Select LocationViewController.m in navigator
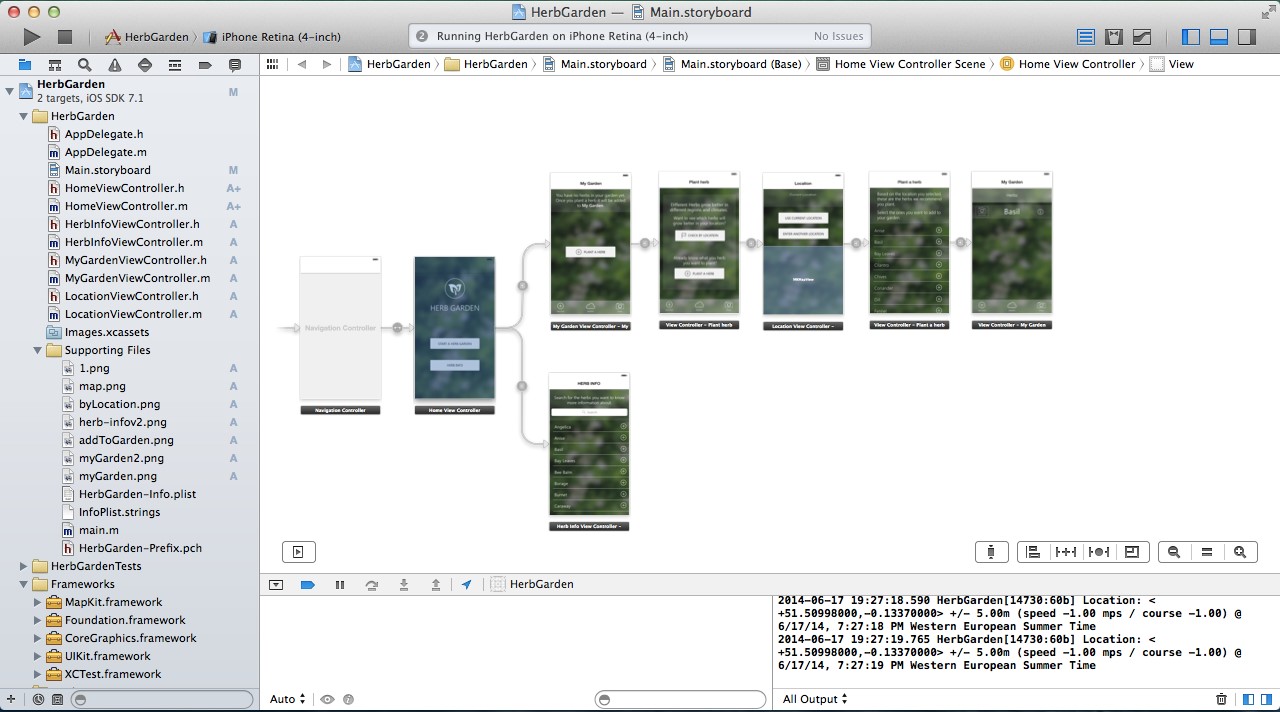Image resolution: width=1280 pixels, height=712 pixels. click(133, 314)
